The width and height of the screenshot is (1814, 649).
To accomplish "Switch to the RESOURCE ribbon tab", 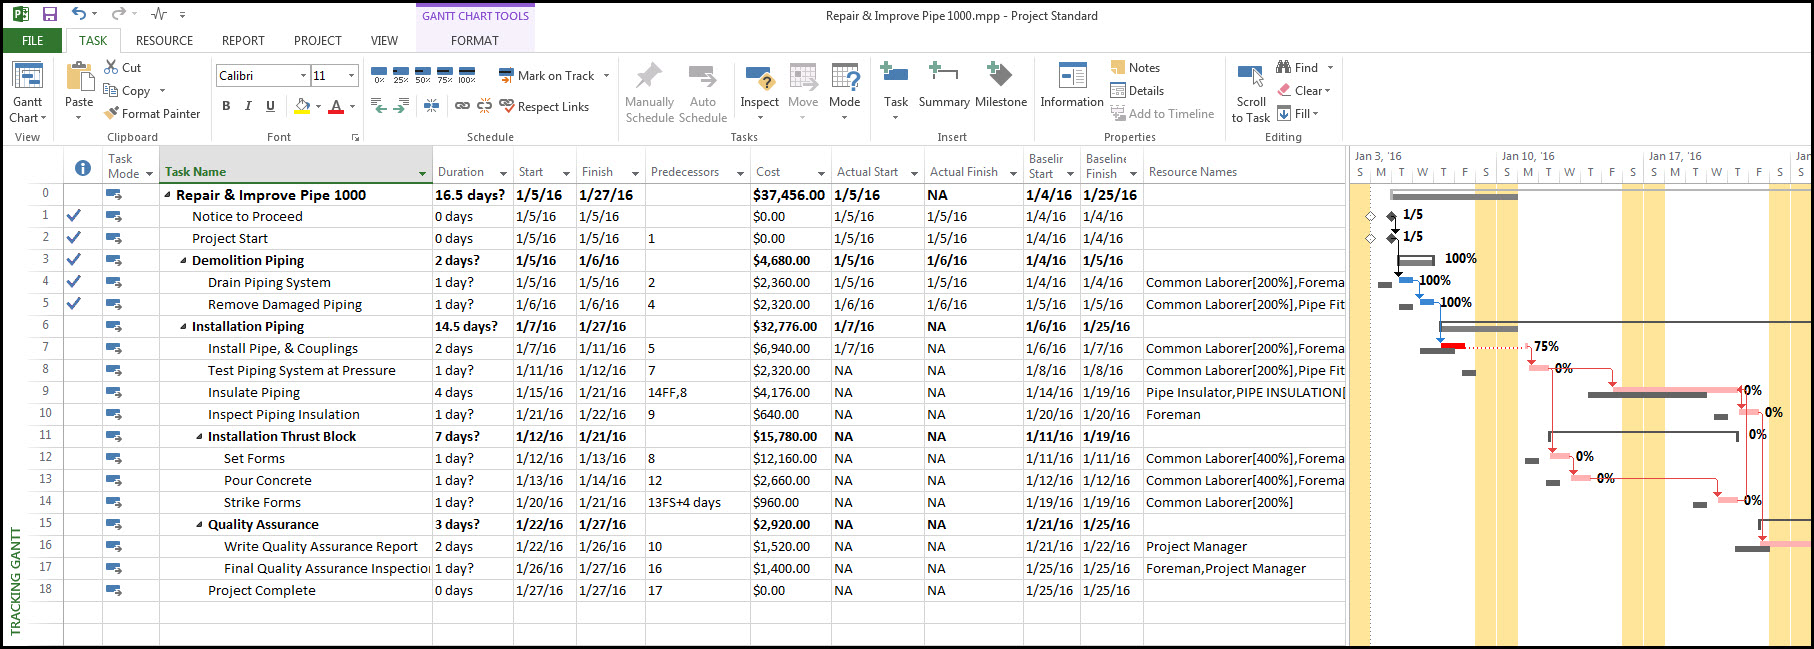I will [164, 41].
